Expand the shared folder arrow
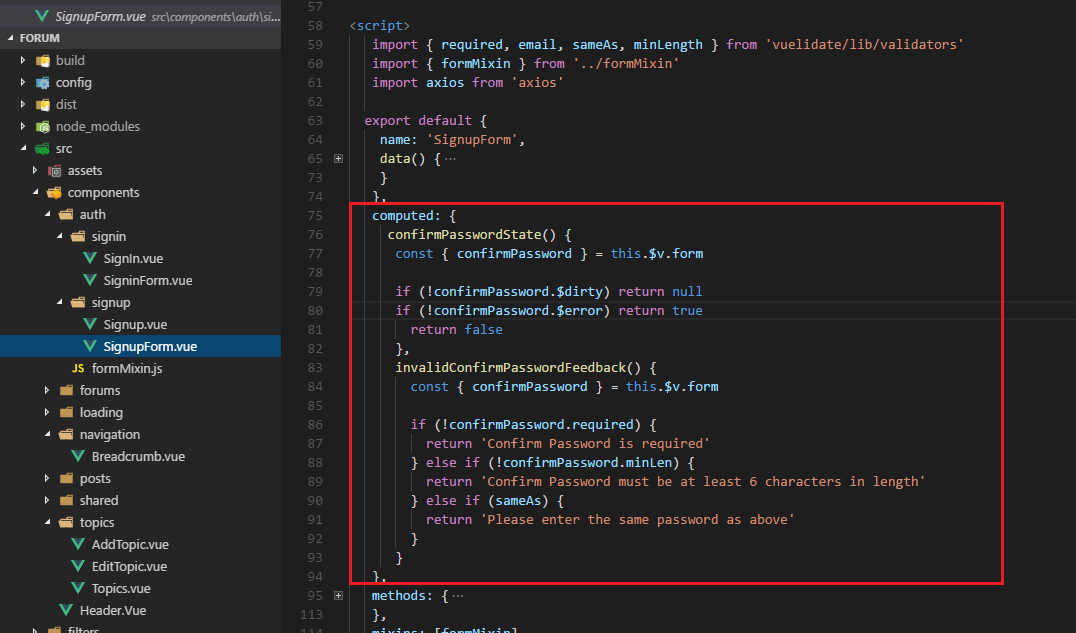1076x633 pixels. click(x=47, y=500)
